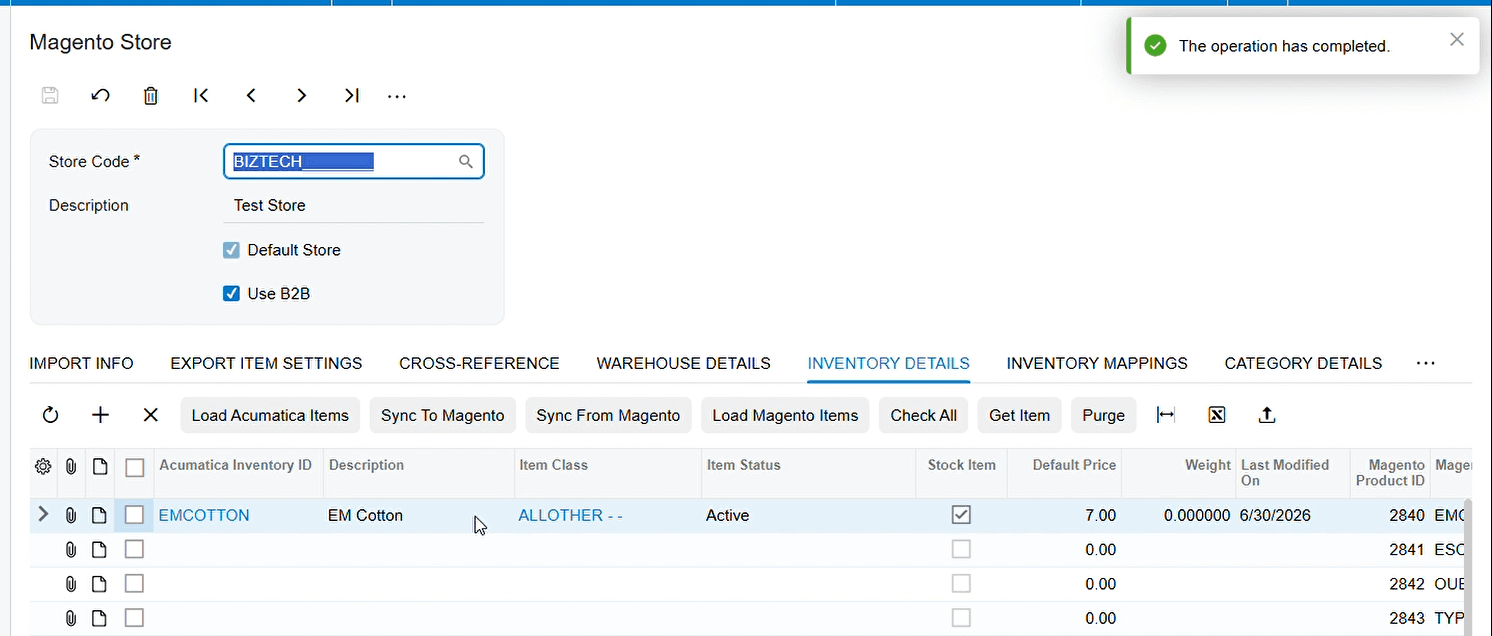Open the note for product 2842 row
The height and width of the screenshot is (636, 1492).
(x=99, y=584)
